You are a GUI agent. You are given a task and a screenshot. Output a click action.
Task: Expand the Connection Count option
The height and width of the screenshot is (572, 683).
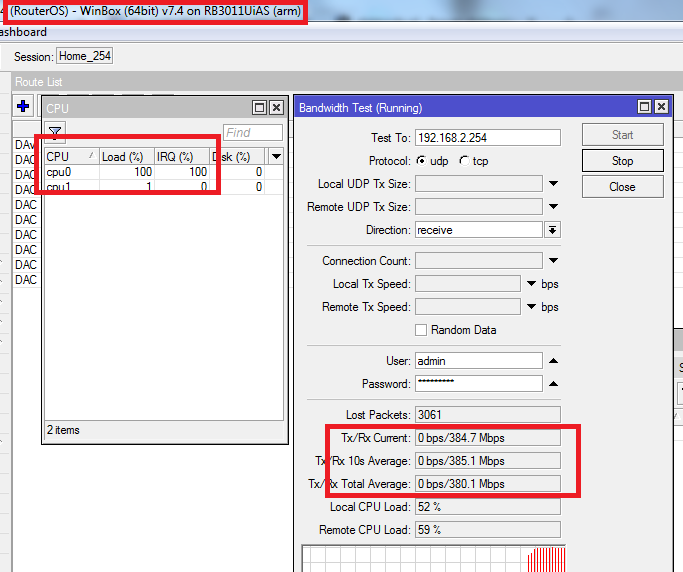click(x=553, y=261)
